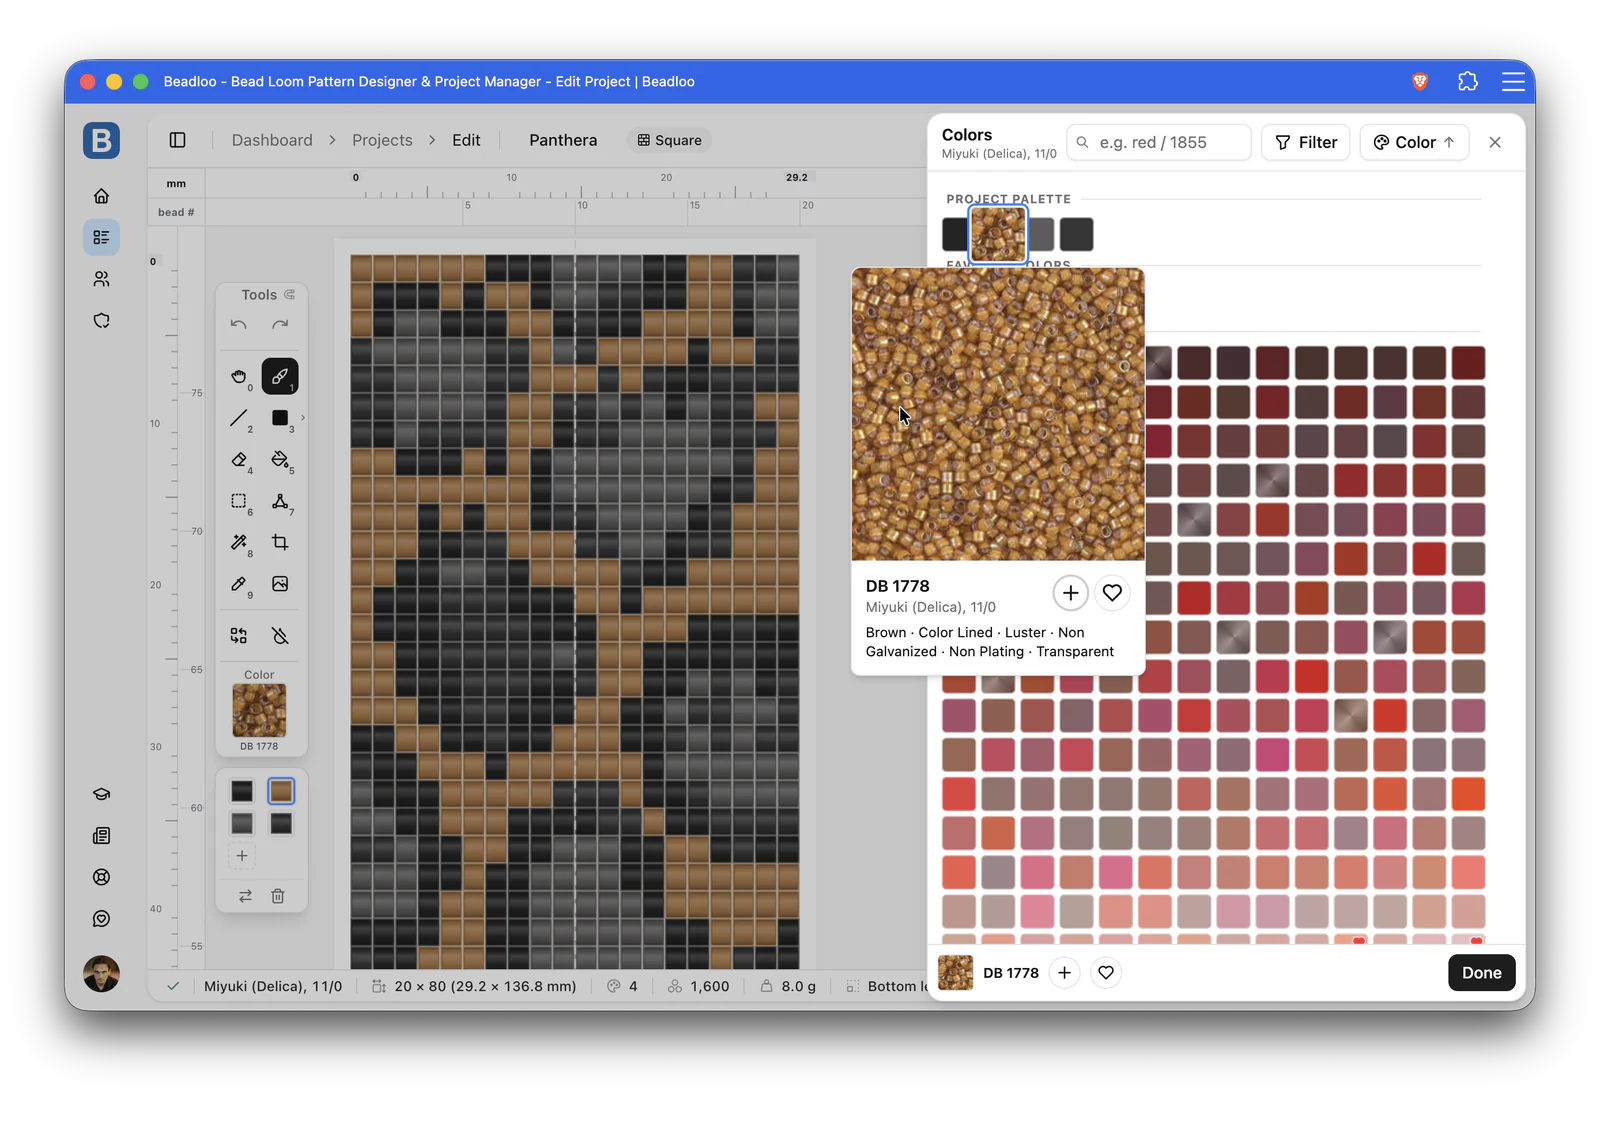The width and height of the screenshot is (1600, 1129).
Task: Open the Community people sidebar icon
Action: [101, 279]
